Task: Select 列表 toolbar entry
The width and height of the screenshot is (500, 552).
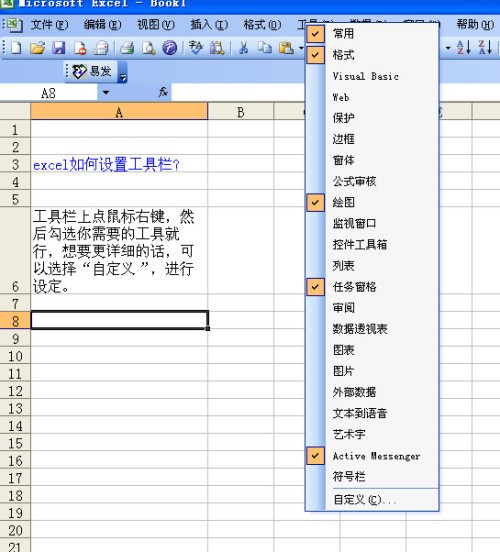Action: [x=372, y=266]
